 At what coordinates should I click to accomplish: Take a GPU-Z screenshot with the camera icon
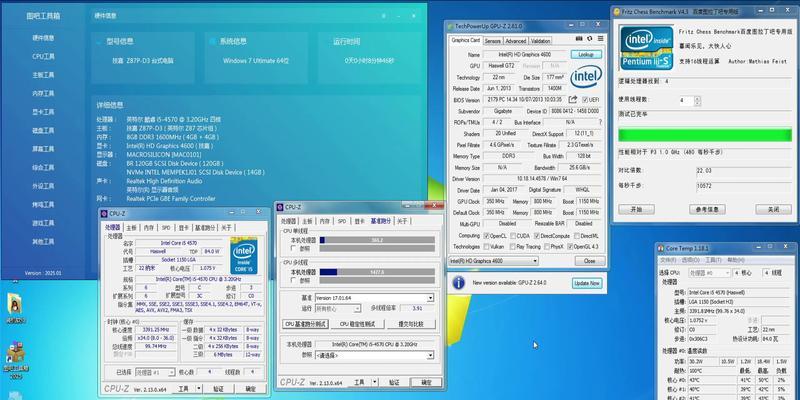579,39
